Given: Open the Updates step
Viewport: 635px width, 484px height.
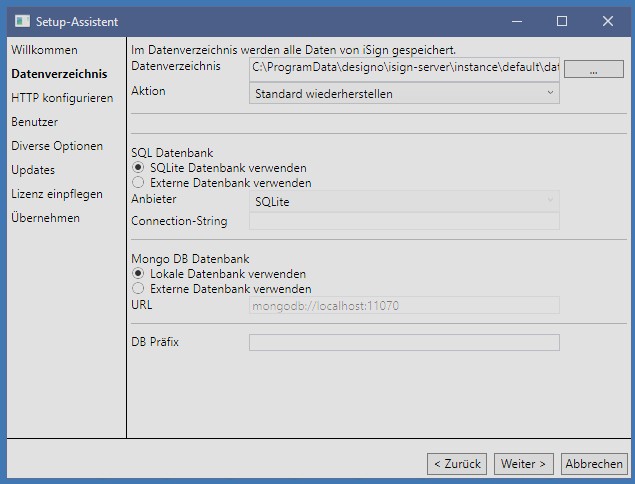Looking at the screenshot, I should 33,170.
